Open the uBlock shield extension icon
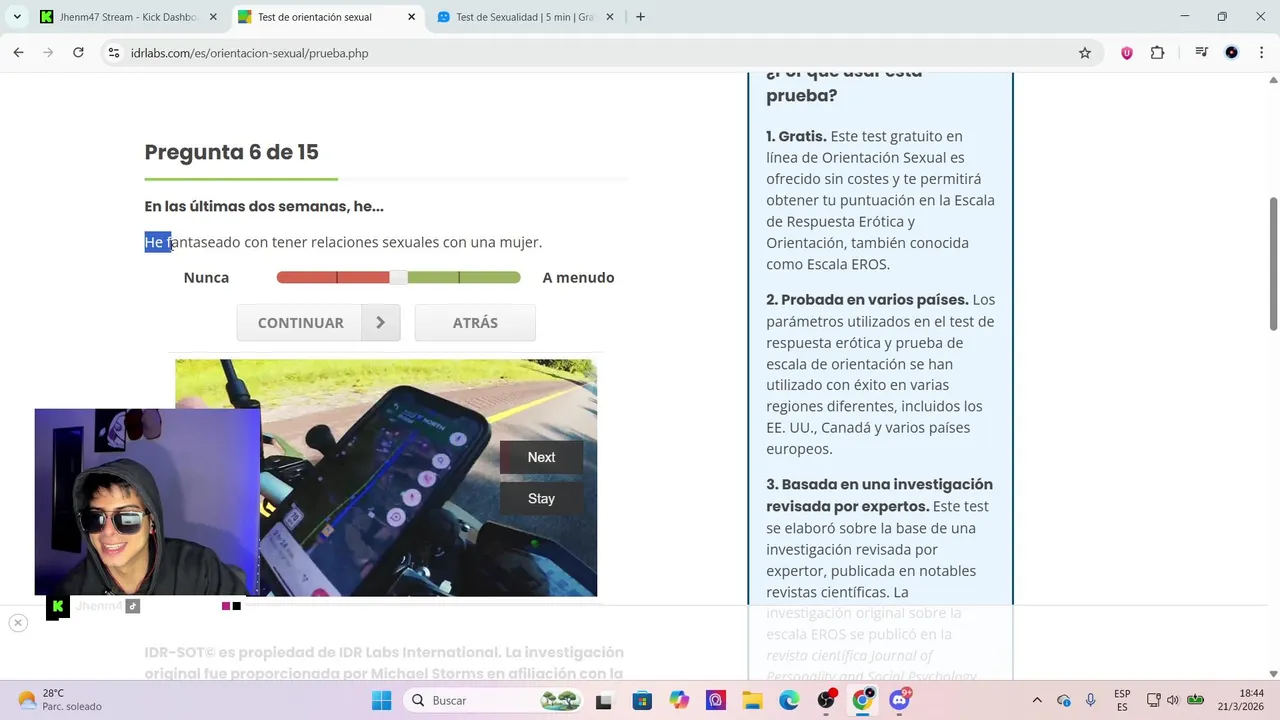1280x720 pixels. click(x=1127, y=53)
